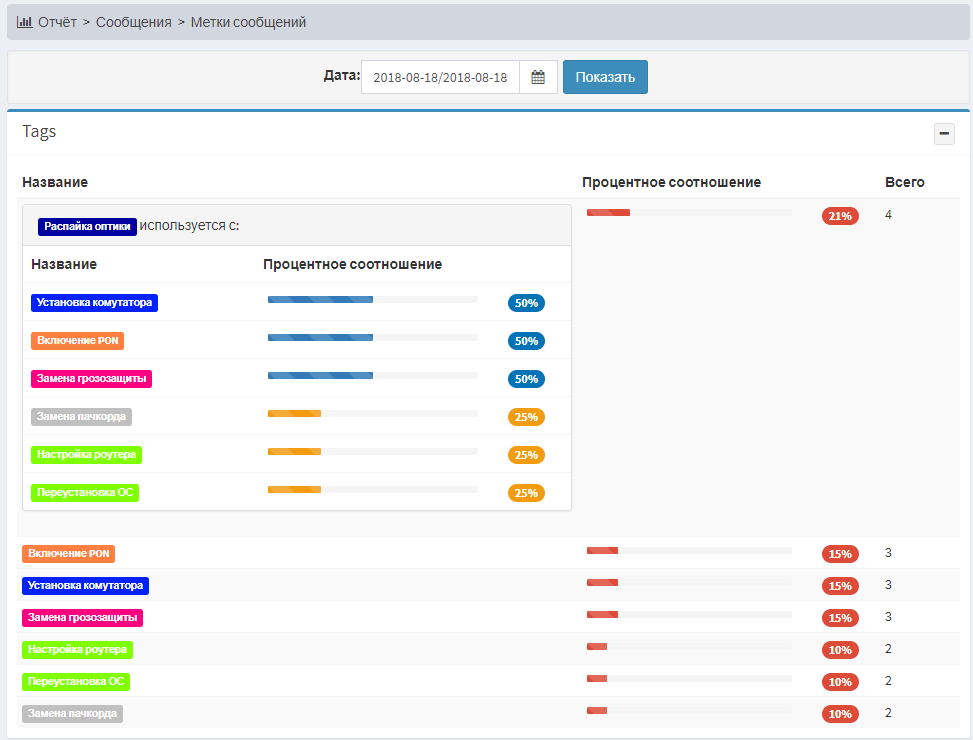
Task: Collapse the Tags panel with minus button
Action: point(944,133)
